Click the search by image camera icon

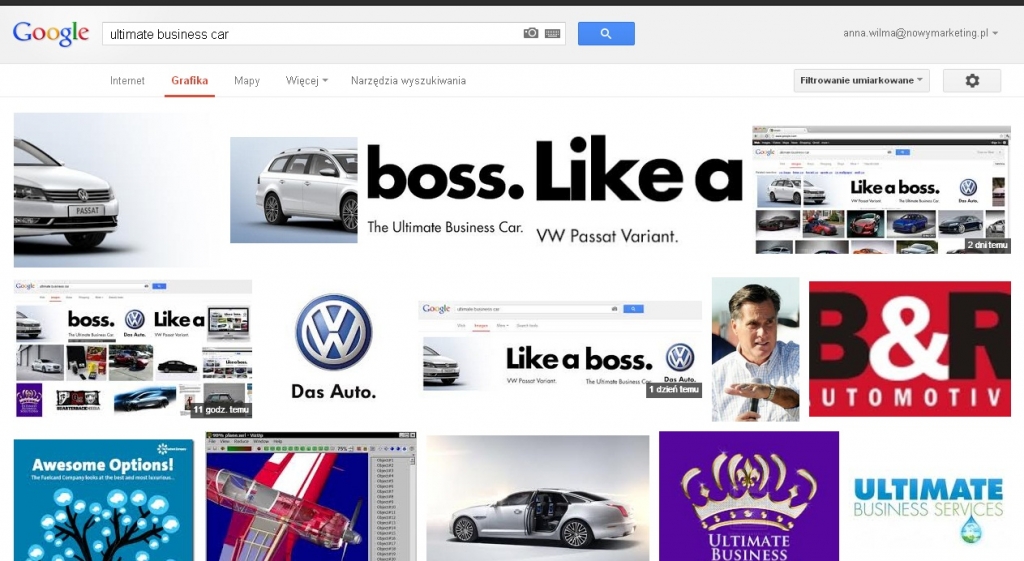[x=531, y=34]
